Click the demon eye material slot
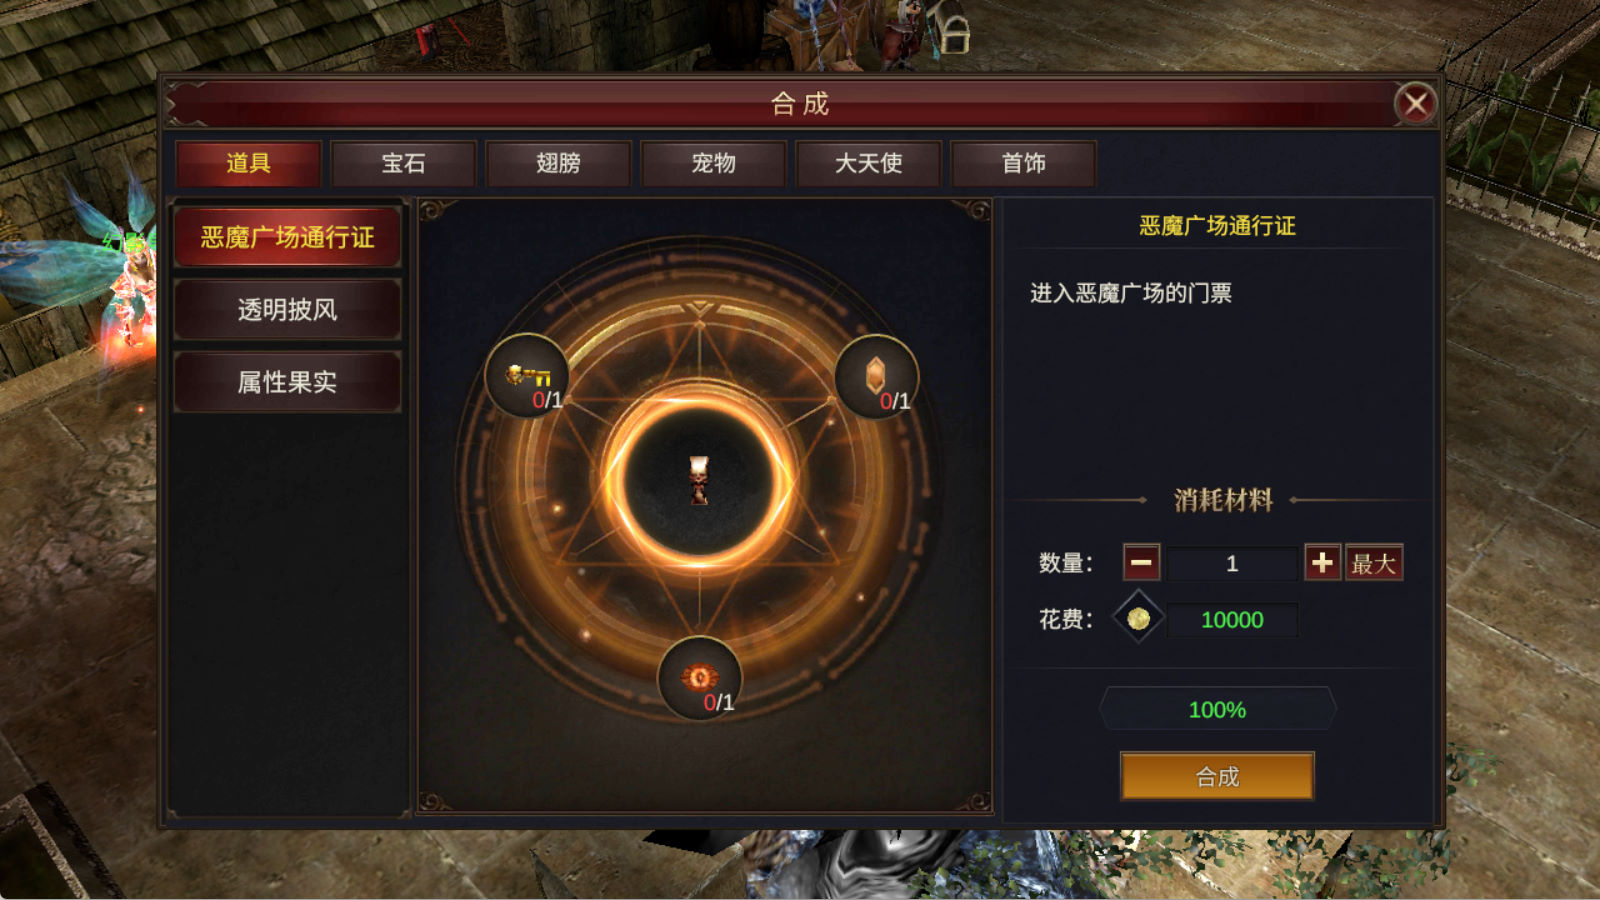 tap(700, 678)
